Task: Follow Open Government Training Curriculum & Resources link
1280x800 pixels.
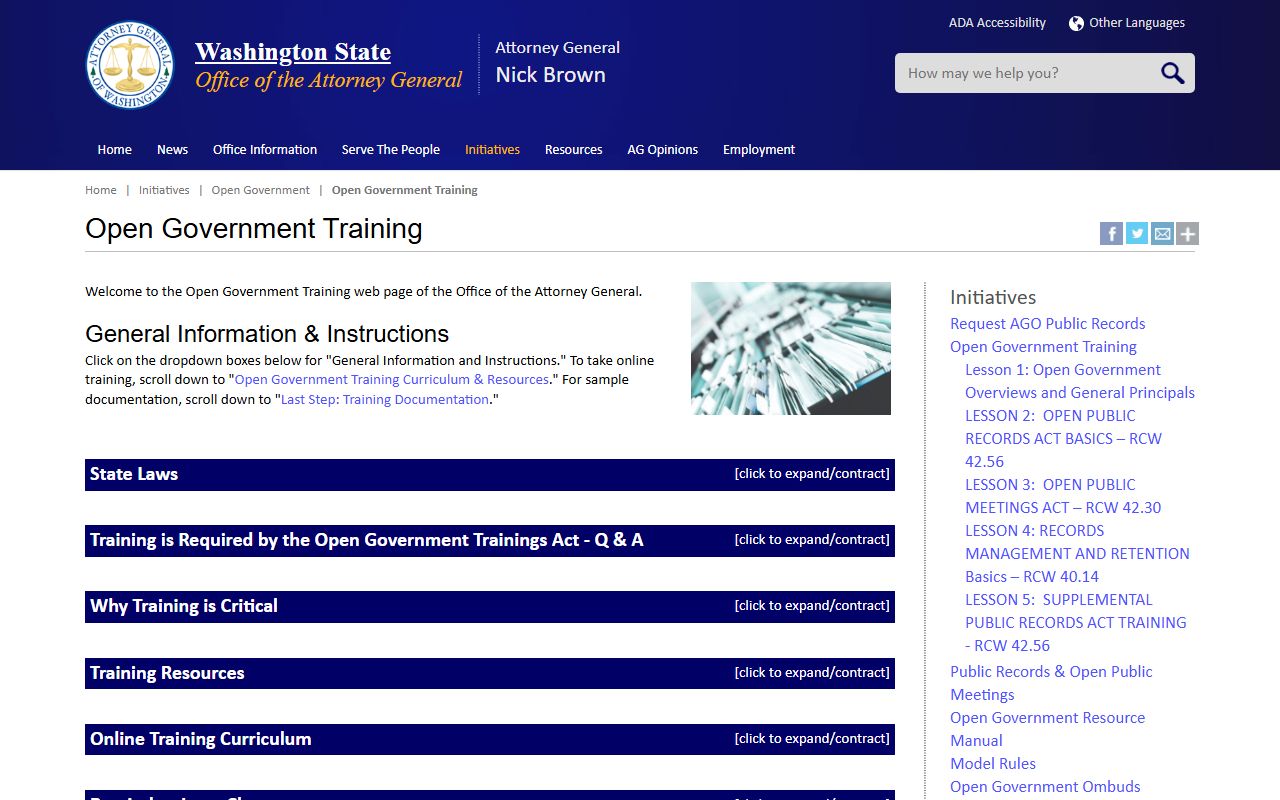Action: [x=392, y=380]
